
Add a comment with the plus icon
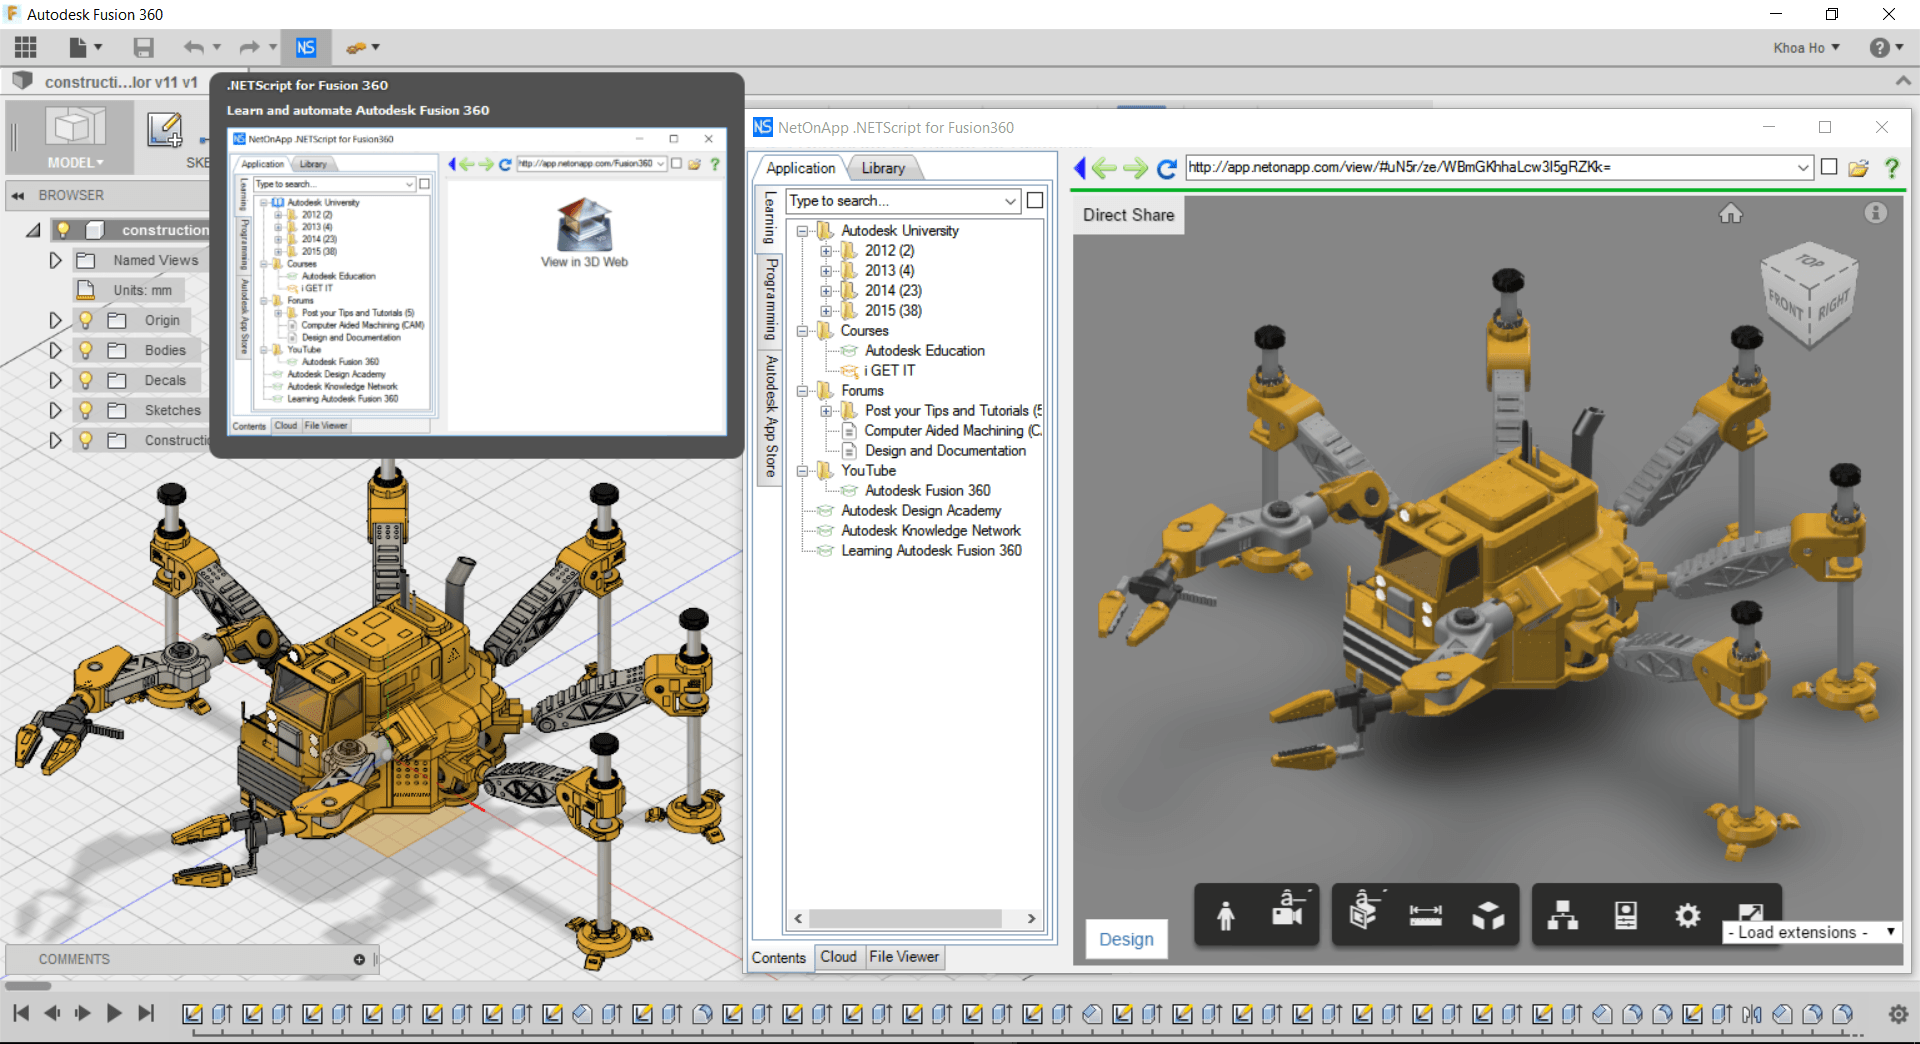coord(359,959)
